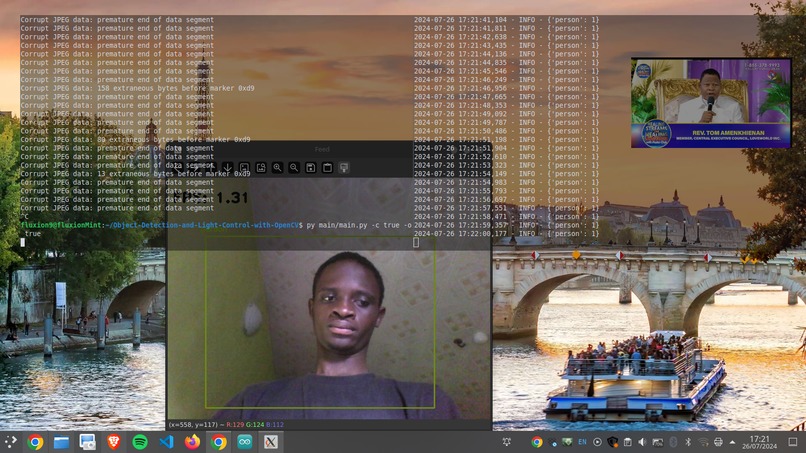
Task: Click the Chrome icon in the system tray
Action: coord(537,442)
